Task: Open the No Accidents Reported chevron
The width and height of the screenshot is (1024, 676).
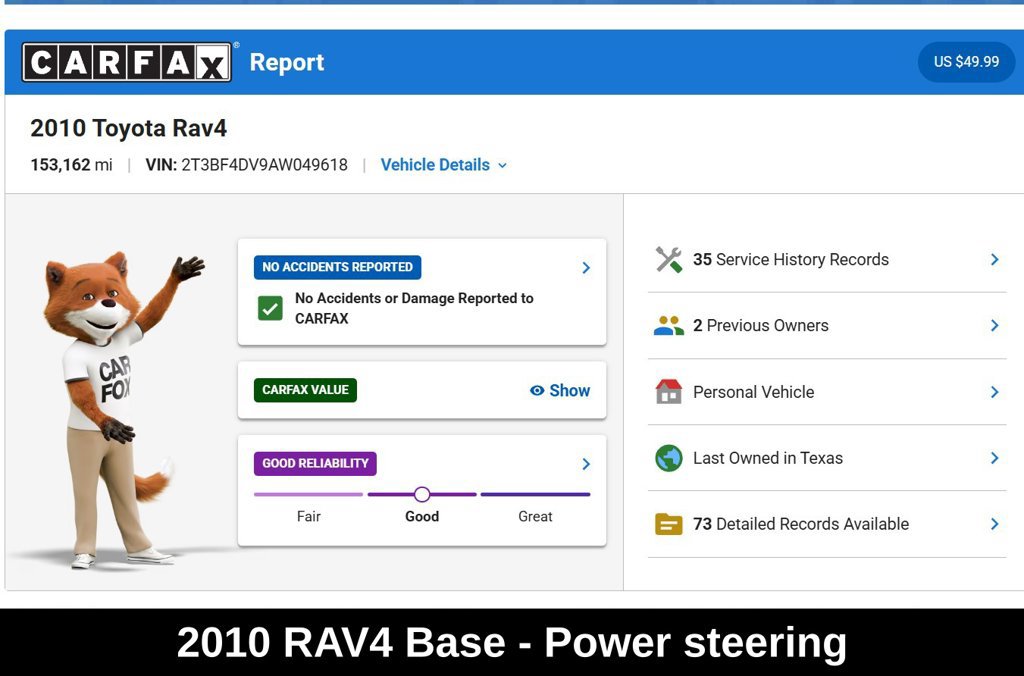Action: coord(586,268)
